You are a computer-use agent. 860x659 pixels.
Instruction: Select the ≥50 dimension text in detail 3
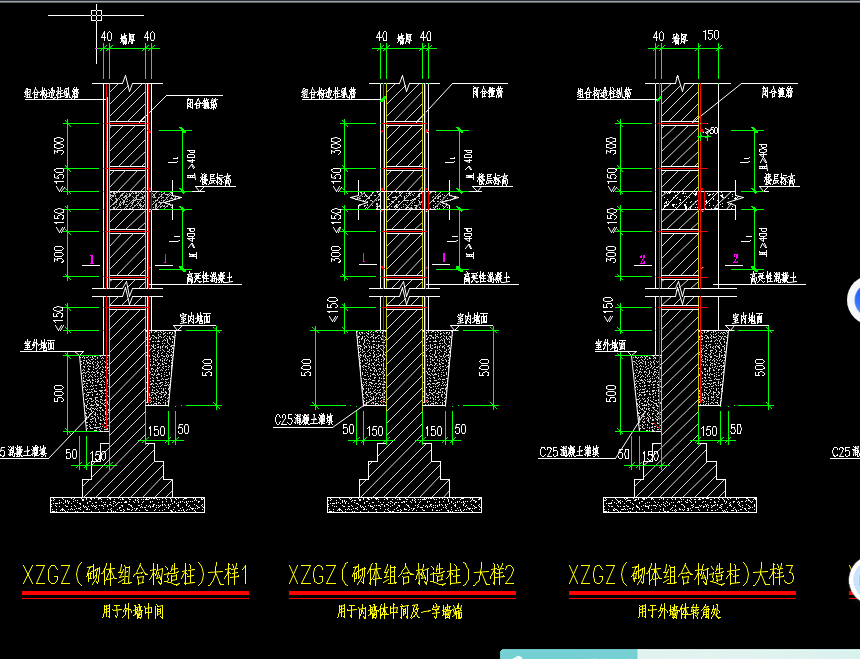[x=711, y=131]
